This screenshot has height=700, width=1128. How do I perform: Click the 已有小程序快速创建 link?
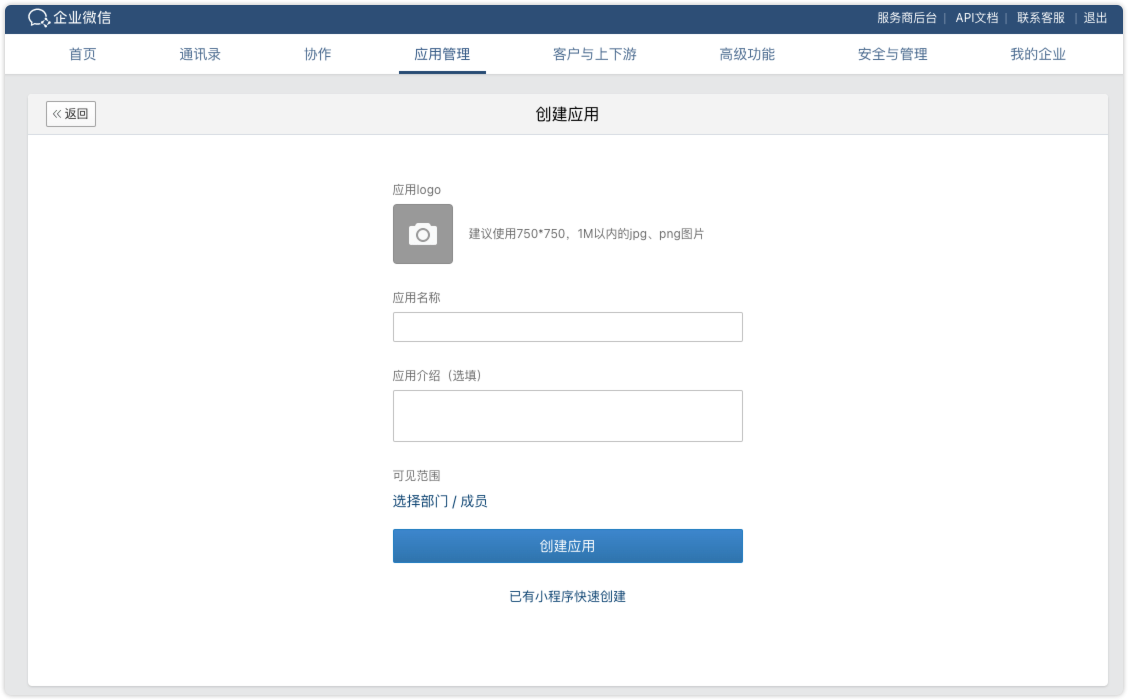point(568,596)
